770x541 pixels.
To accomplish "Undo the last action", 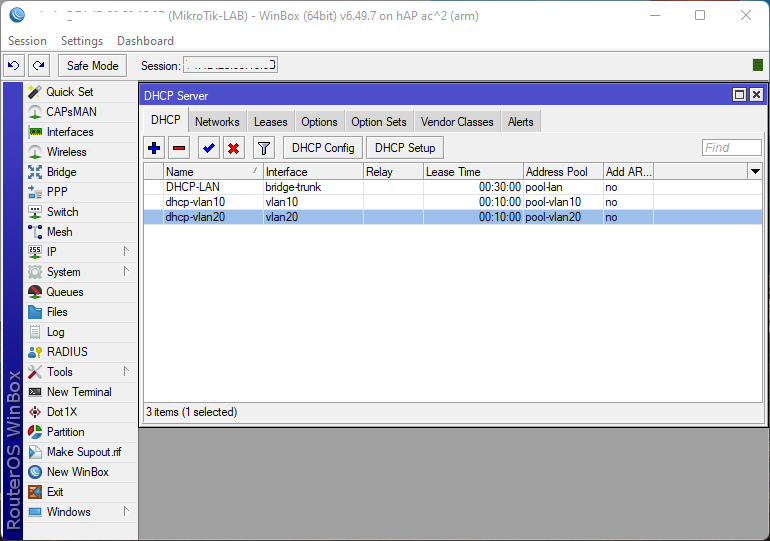I will click(x=14, y=66).
